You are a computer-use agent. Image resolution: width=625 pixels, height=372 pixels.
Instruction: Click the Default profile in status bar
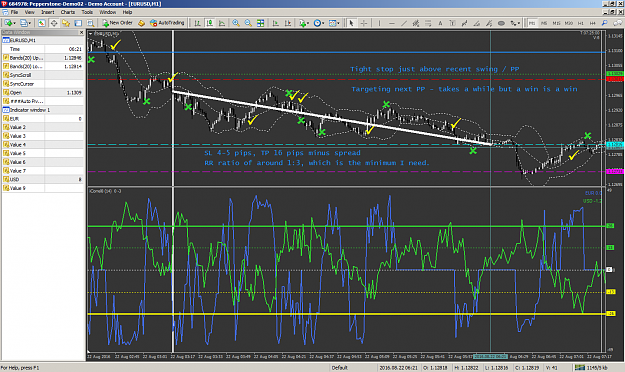pos(340,368)
